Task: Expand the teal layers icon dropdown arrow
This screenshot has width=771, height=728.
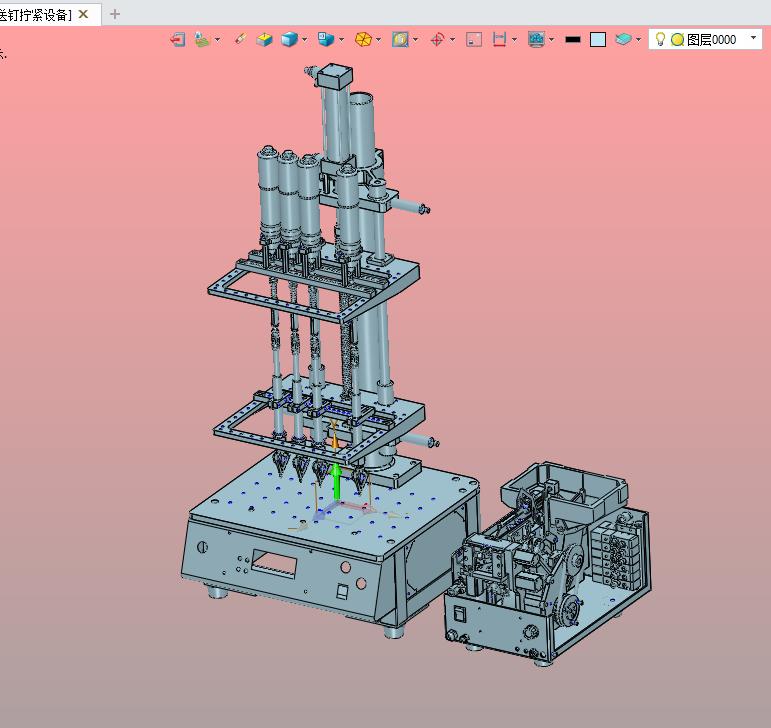Action: coord(638,39)
